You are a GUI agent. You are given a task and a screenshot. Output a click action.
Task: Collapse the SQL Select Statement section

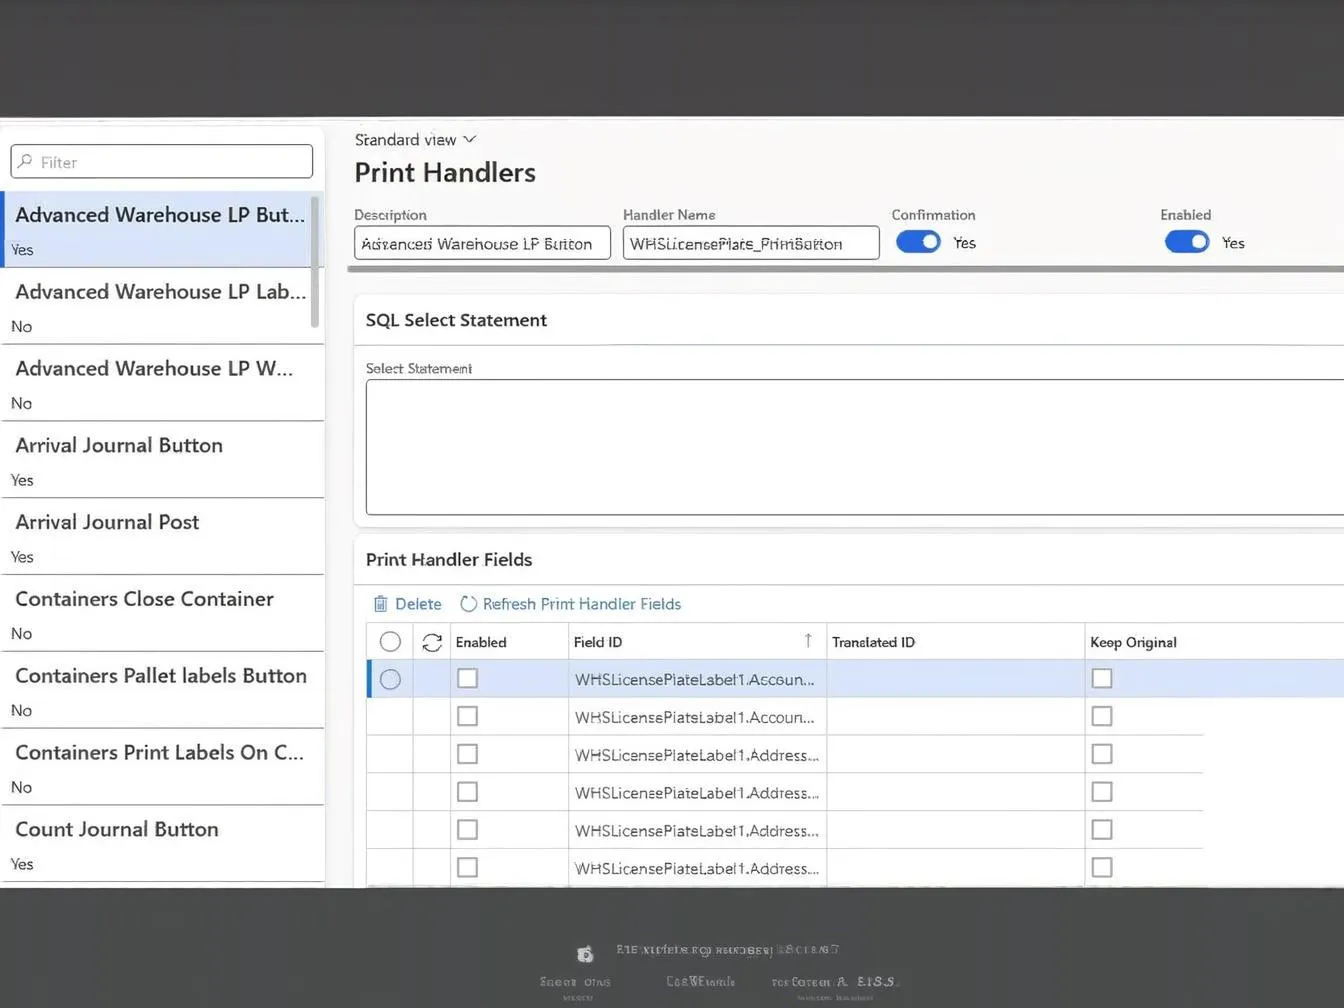pos(456,320)
